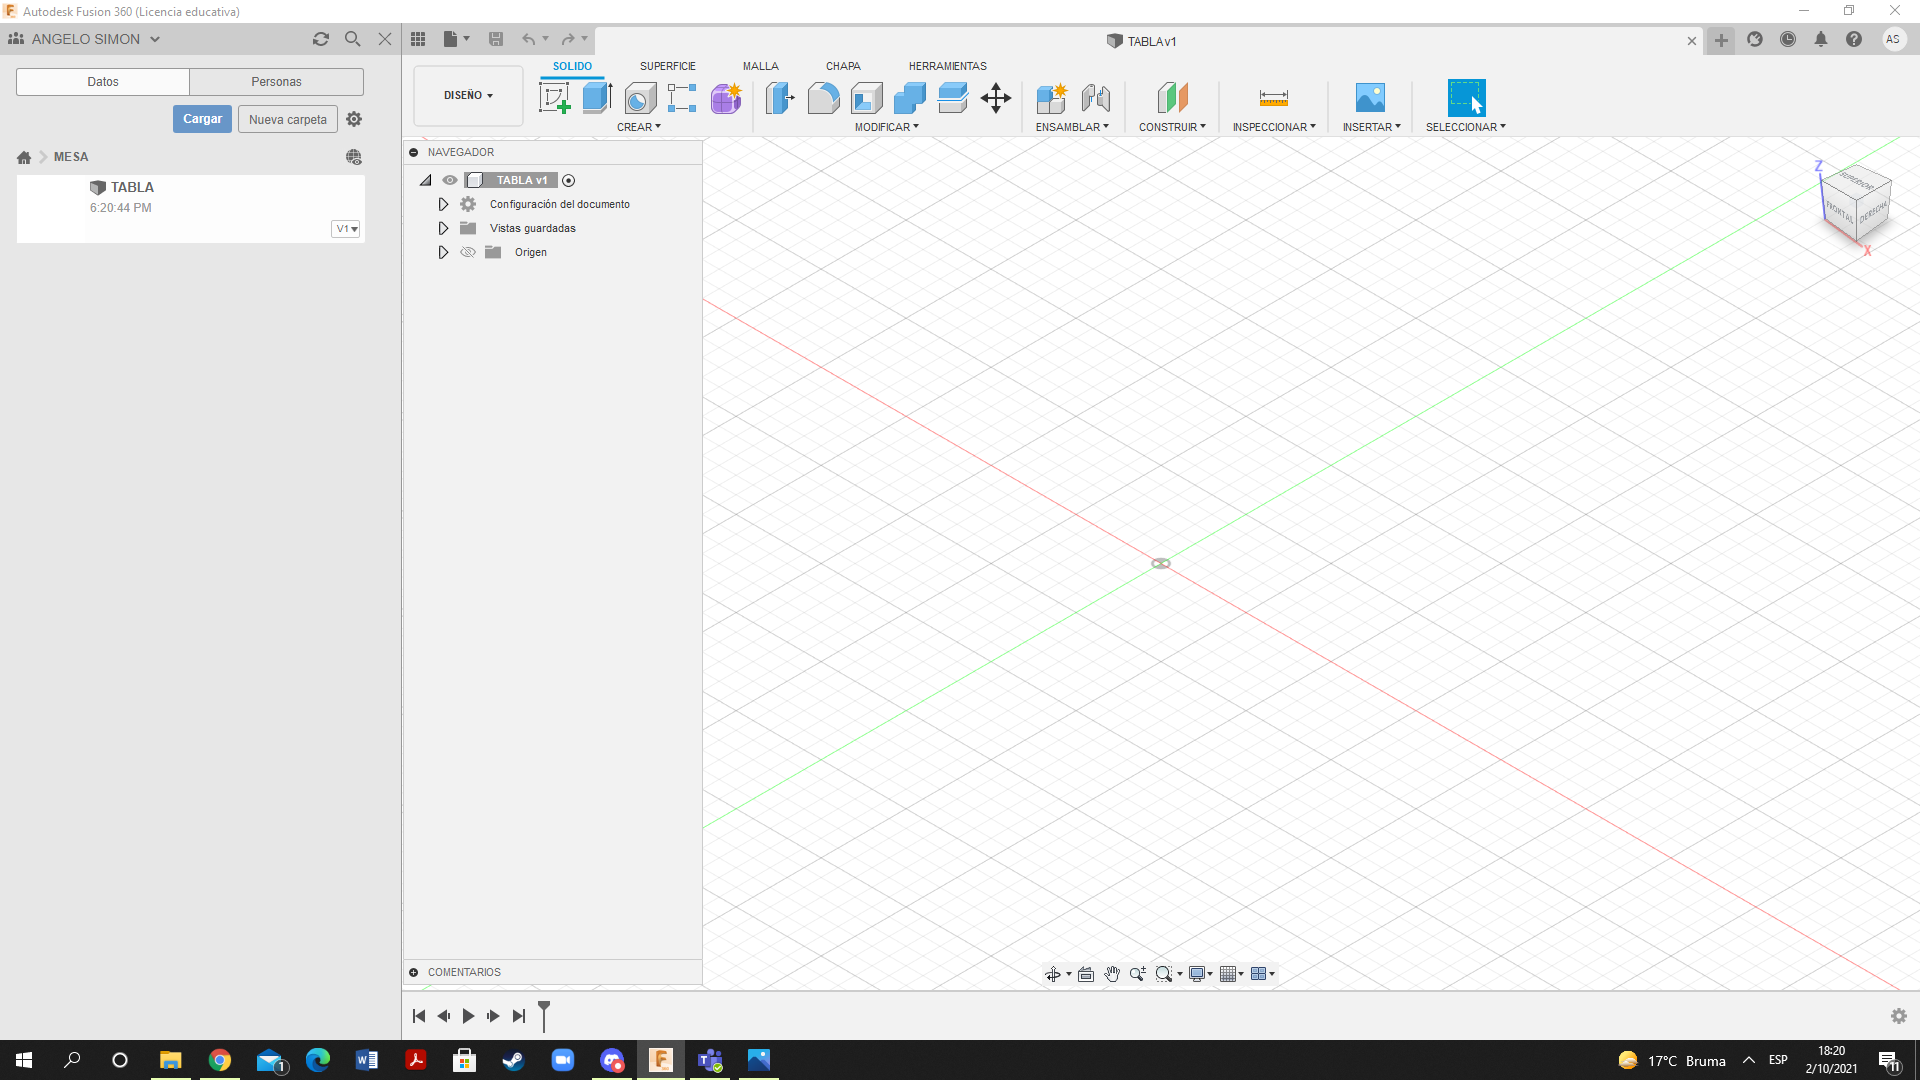Viewport: 1920px width, 1080px height.
Task: Play the timeline
Action: (x=468, y=1016)
